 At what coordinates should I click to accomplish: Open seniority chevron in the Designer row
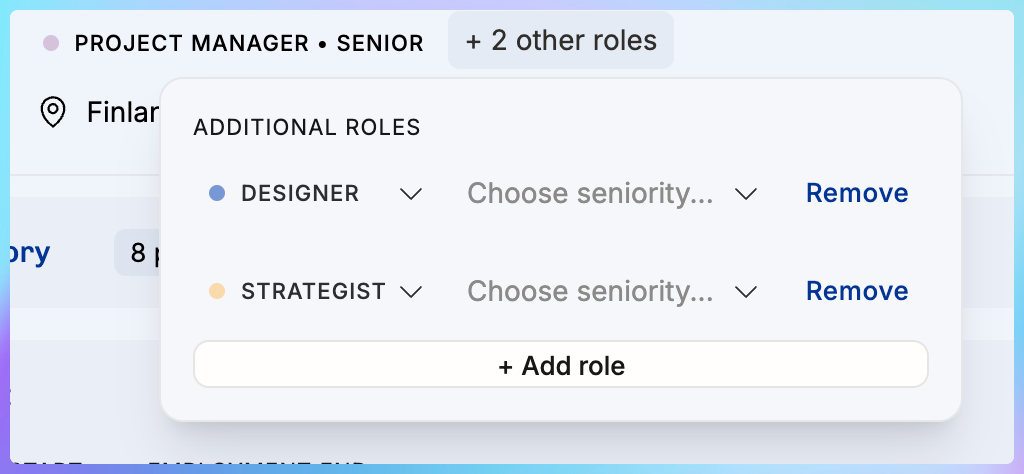click(x=746, y=194)
